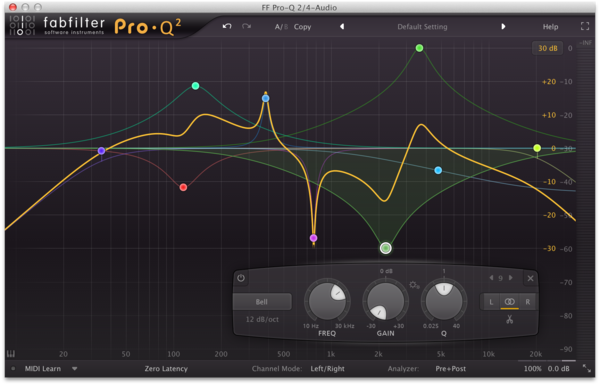Click the FREQ knob
This screenshot has width=600, height=385.
327,301
